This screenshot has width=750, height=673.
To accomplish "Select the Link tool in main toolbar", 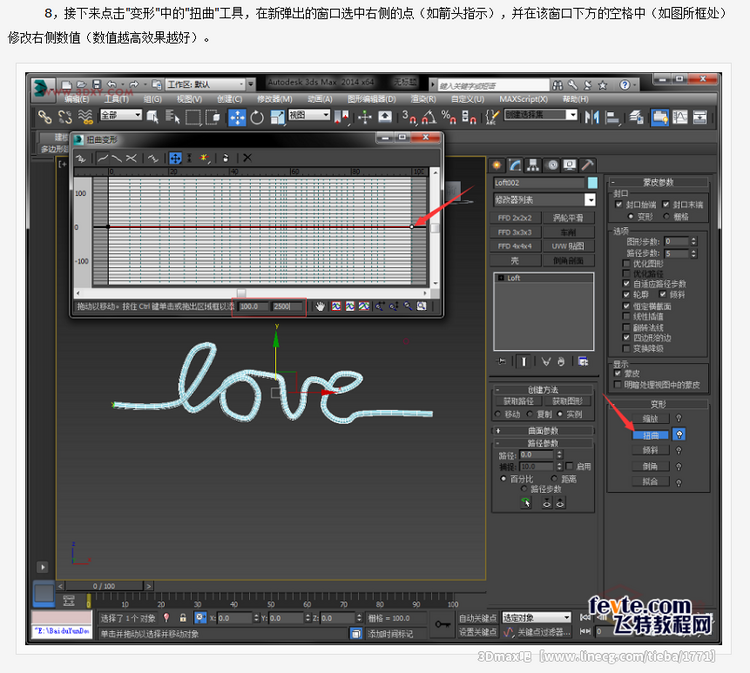I will click(x=45, y=117).
